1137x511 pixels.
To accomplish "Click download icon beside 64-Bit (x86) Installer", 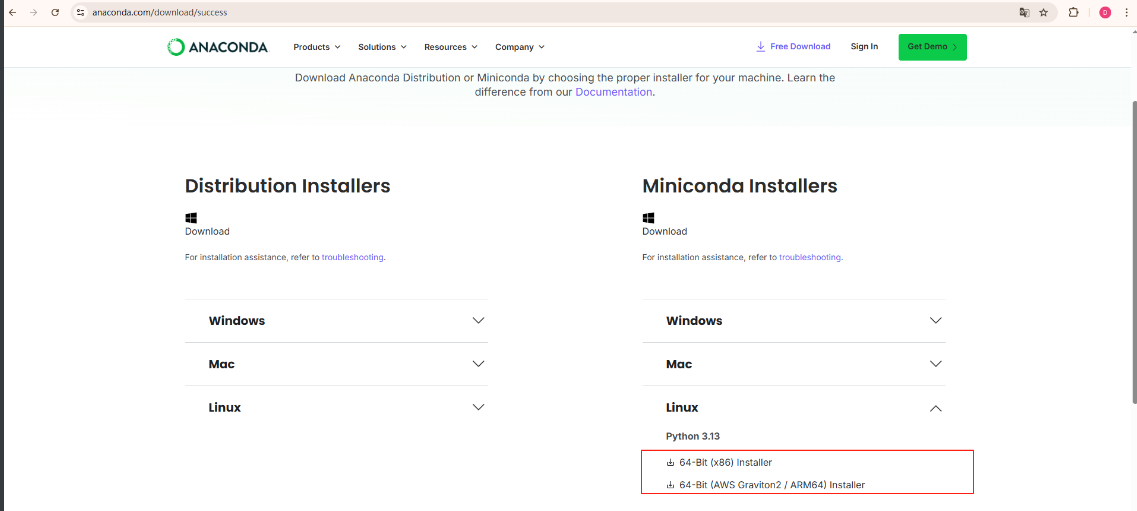I will pyautogui.click(x=670, y=462).
